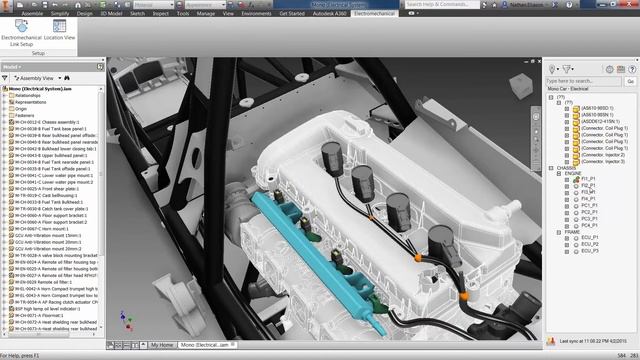Click the linked status icon next to FI1_P1

pyautogui.click(x=576, y=179)
